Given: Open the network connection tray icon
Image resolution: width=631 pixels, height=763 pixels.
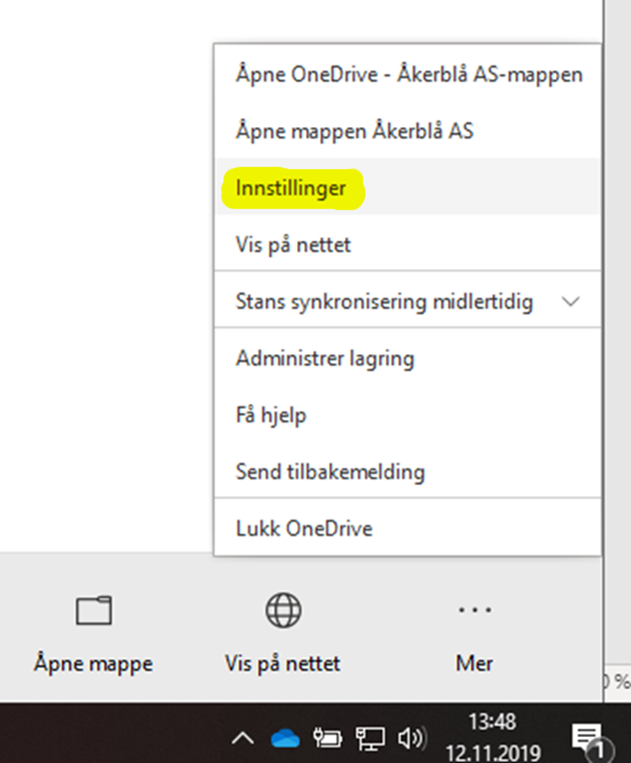Looking at the screenshot, I should pos(370,740).
